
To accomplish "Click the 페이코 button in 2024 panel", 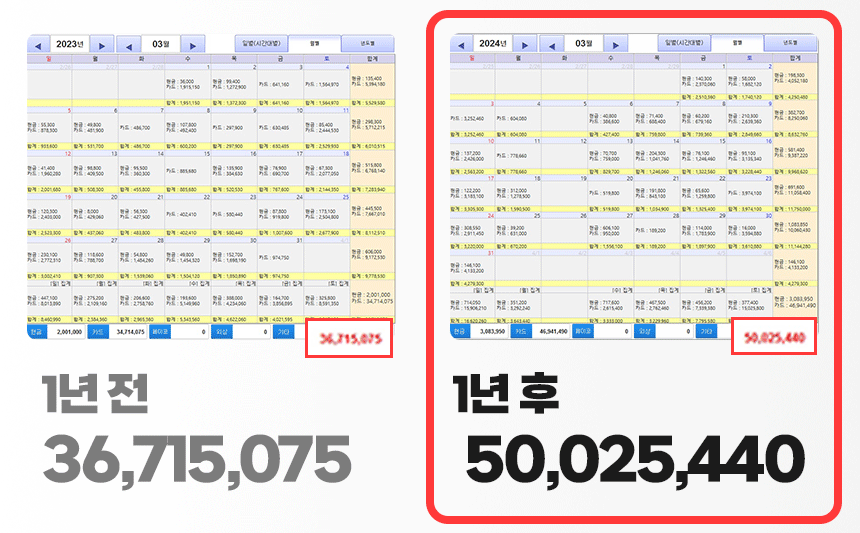I will (x=582, y=331).
